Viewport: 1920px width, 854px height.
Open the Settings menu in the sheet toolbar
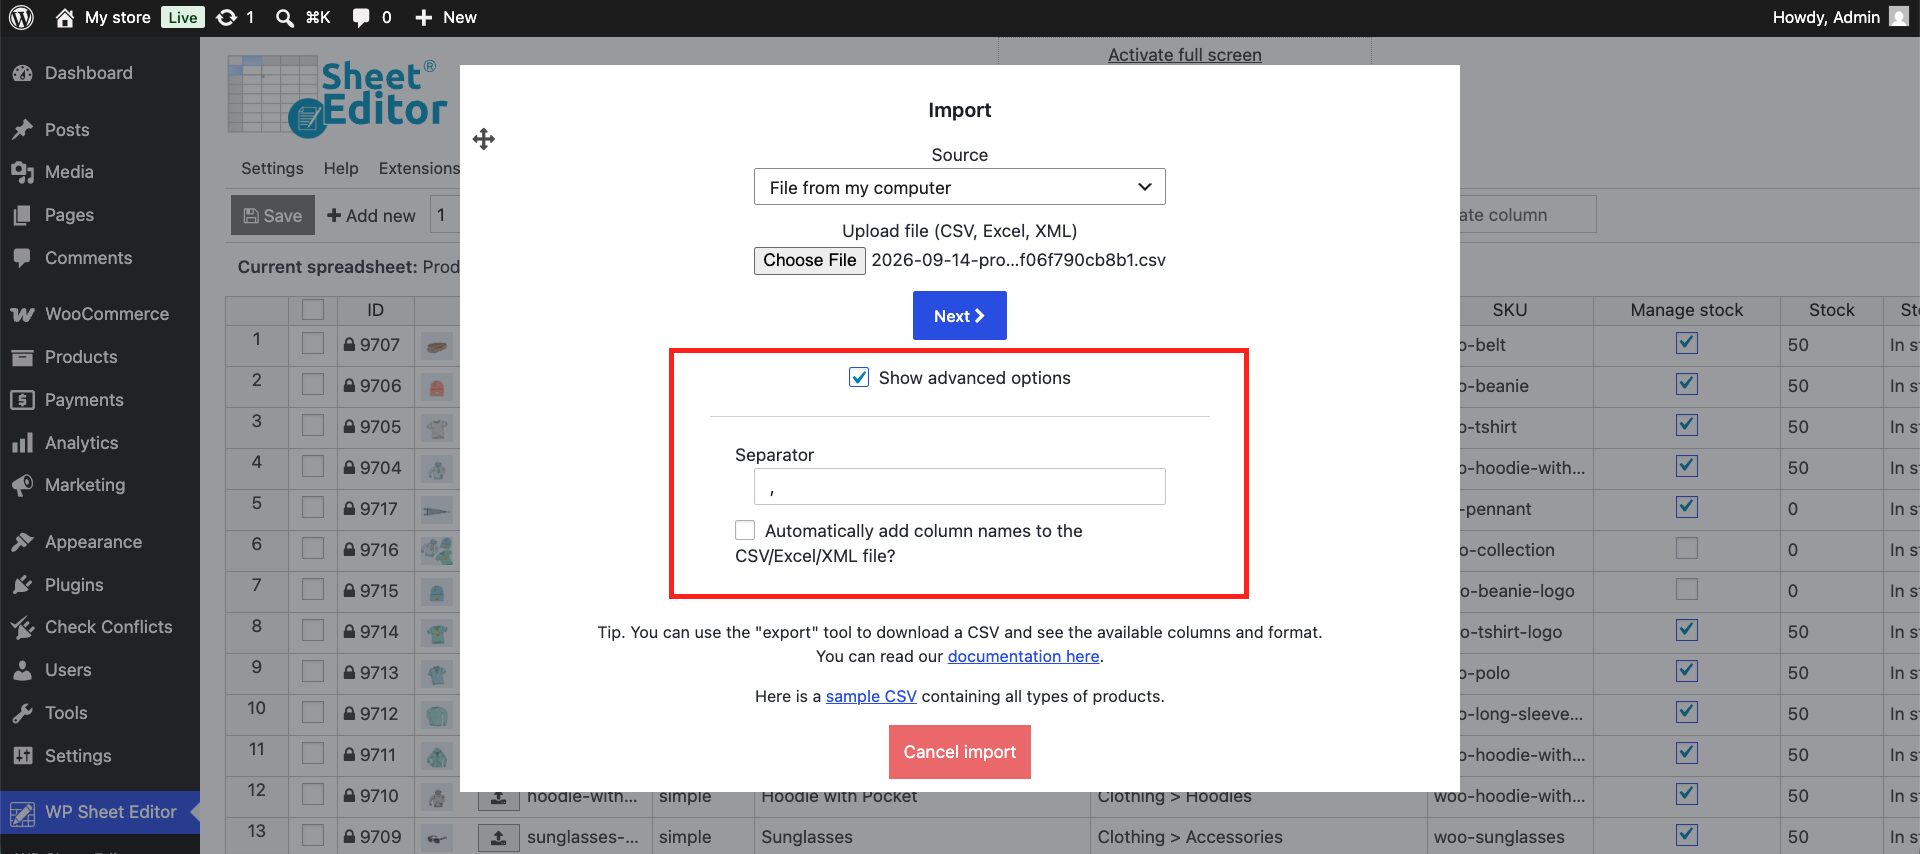click(272, 168)
